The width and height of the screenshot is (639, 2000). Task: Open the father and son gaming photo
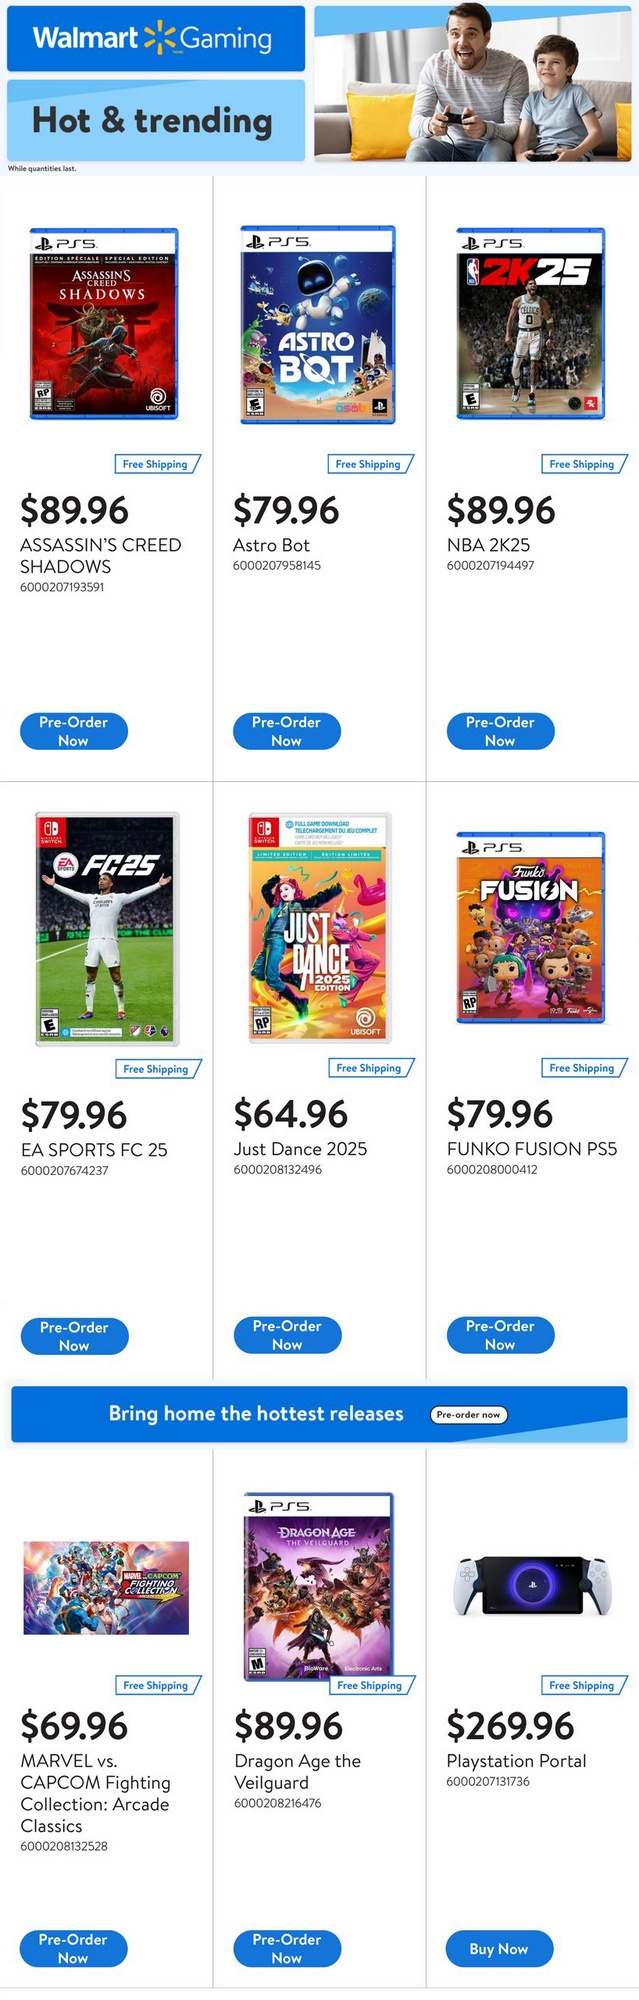tap(472, 84)
